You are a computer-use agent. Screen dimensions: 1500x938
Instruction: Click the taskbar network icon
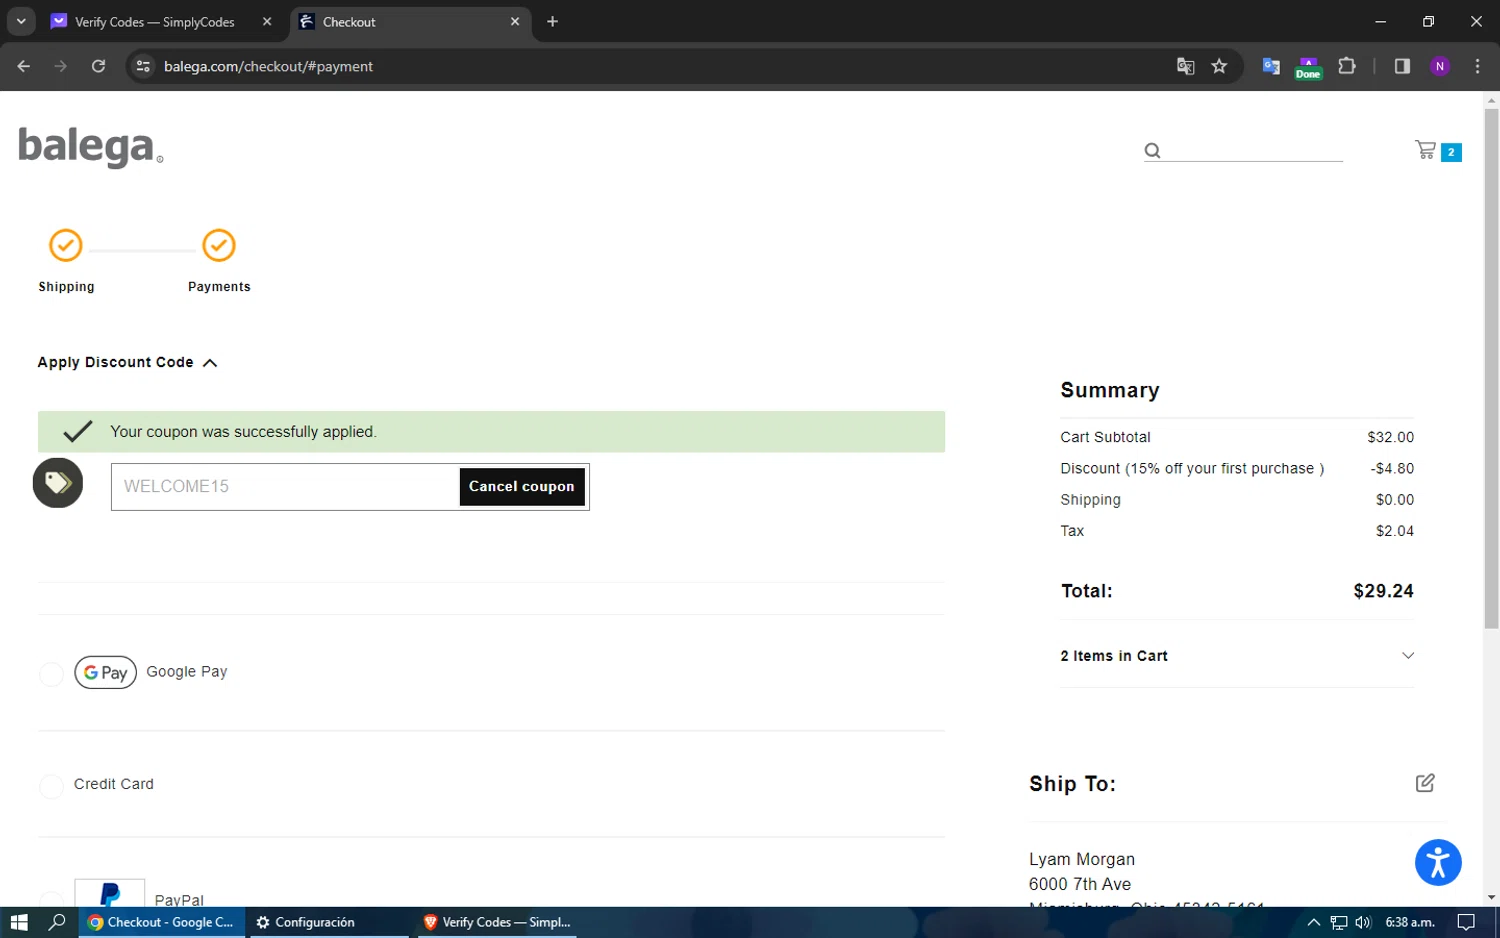coord(1339,922)
